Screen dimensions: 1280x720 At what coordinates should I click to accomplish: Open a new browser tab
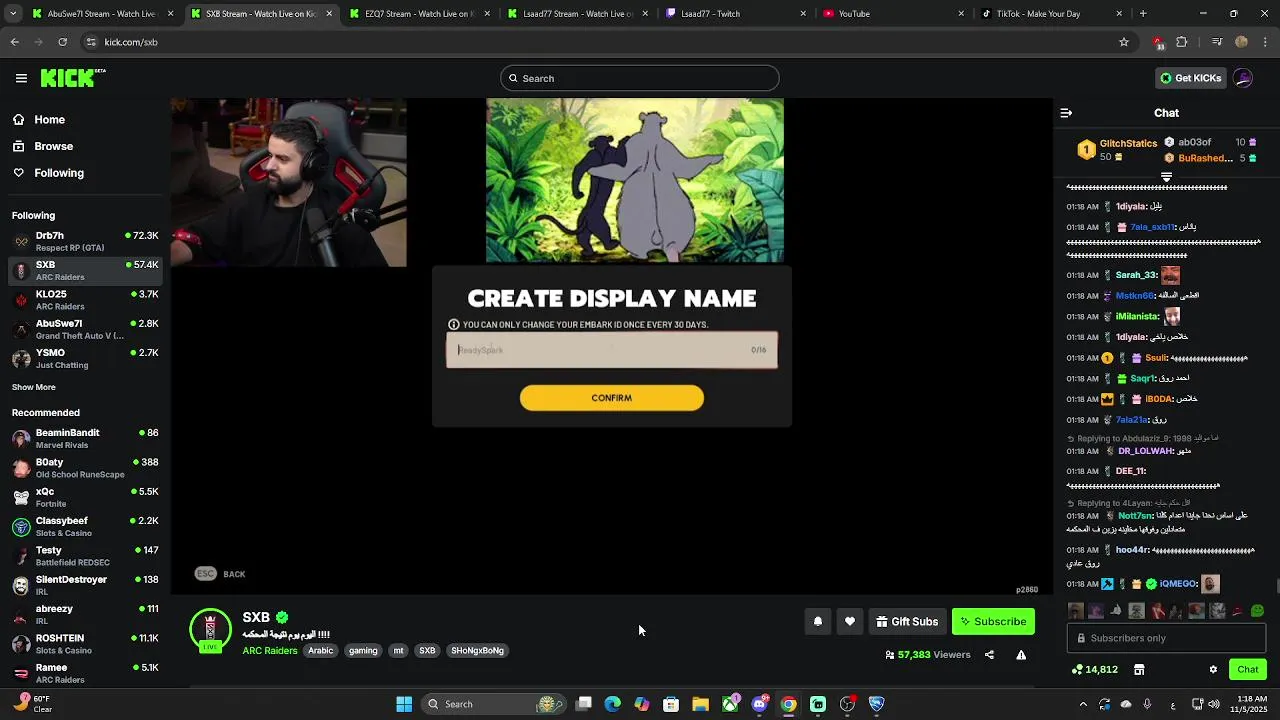tap(1143, 14)
